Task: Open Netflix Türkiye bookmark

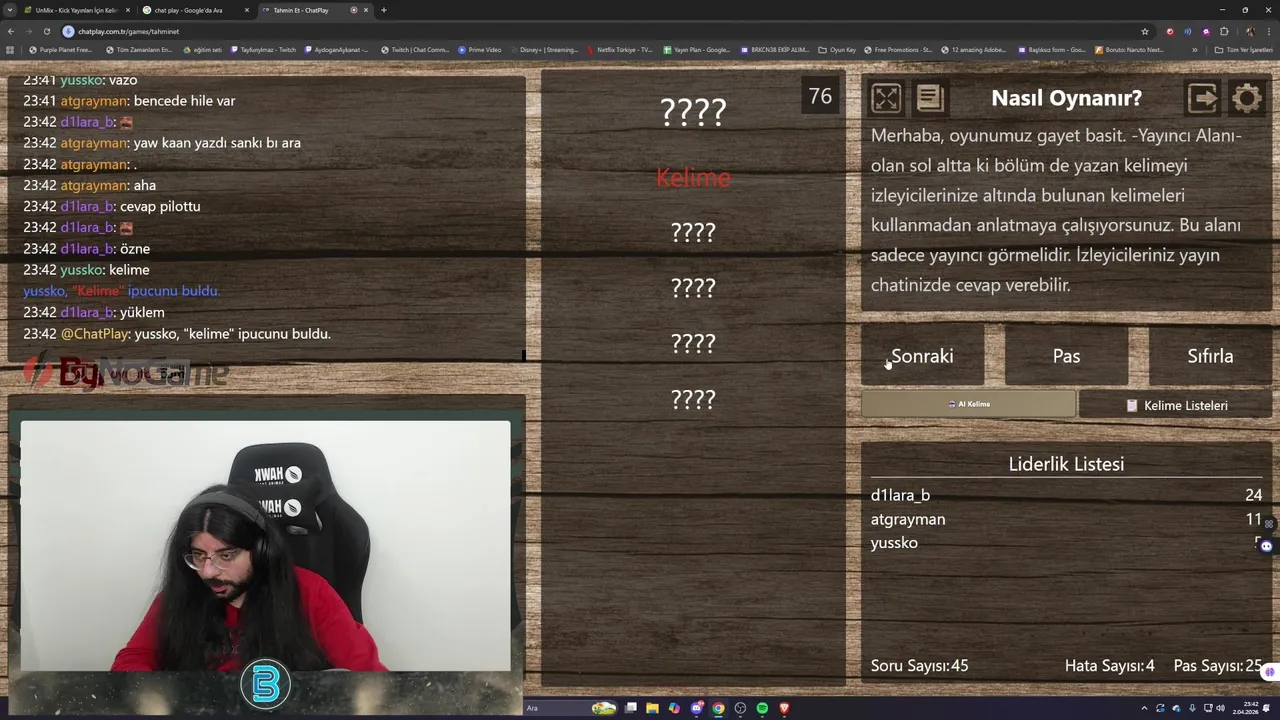Action: (620, 49)
